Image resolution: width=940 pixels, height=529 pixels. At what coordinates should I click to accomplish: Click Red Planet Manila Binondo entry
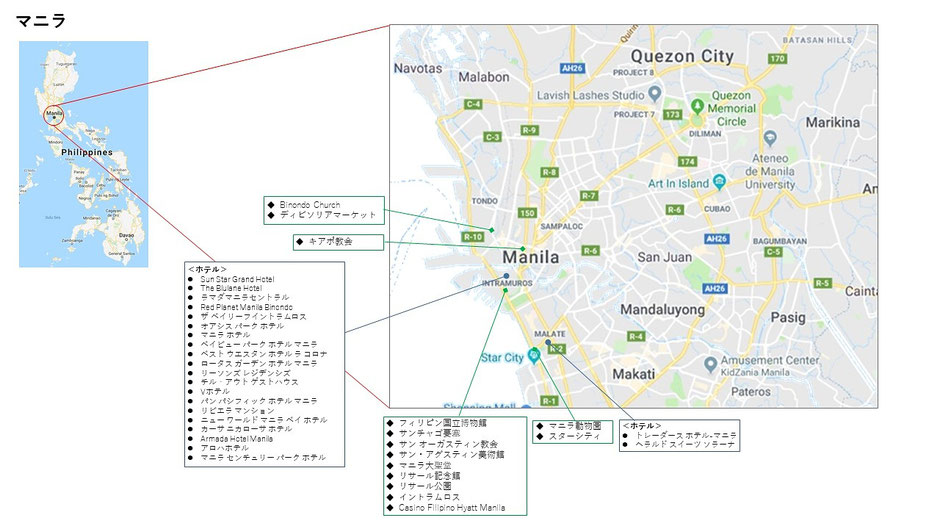tap(246, 307)
